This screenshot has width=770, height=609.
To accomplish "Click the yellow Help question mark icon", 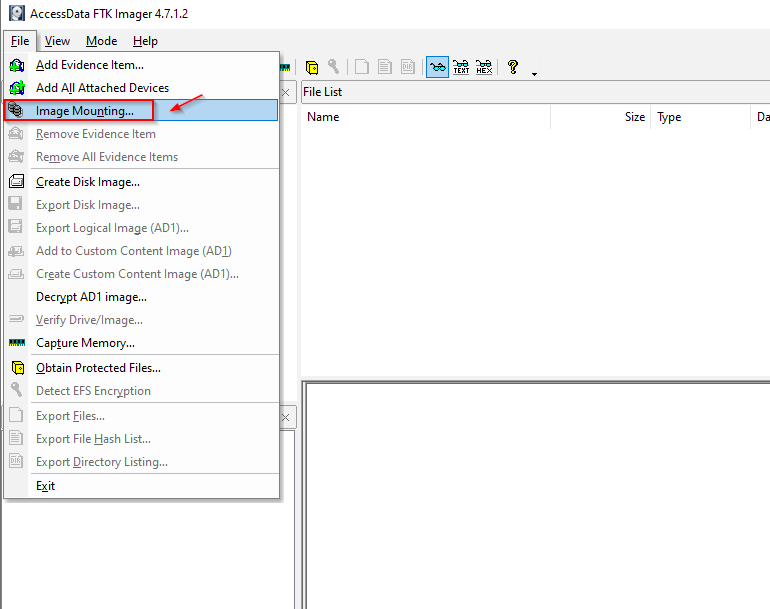I will [513, 67].
